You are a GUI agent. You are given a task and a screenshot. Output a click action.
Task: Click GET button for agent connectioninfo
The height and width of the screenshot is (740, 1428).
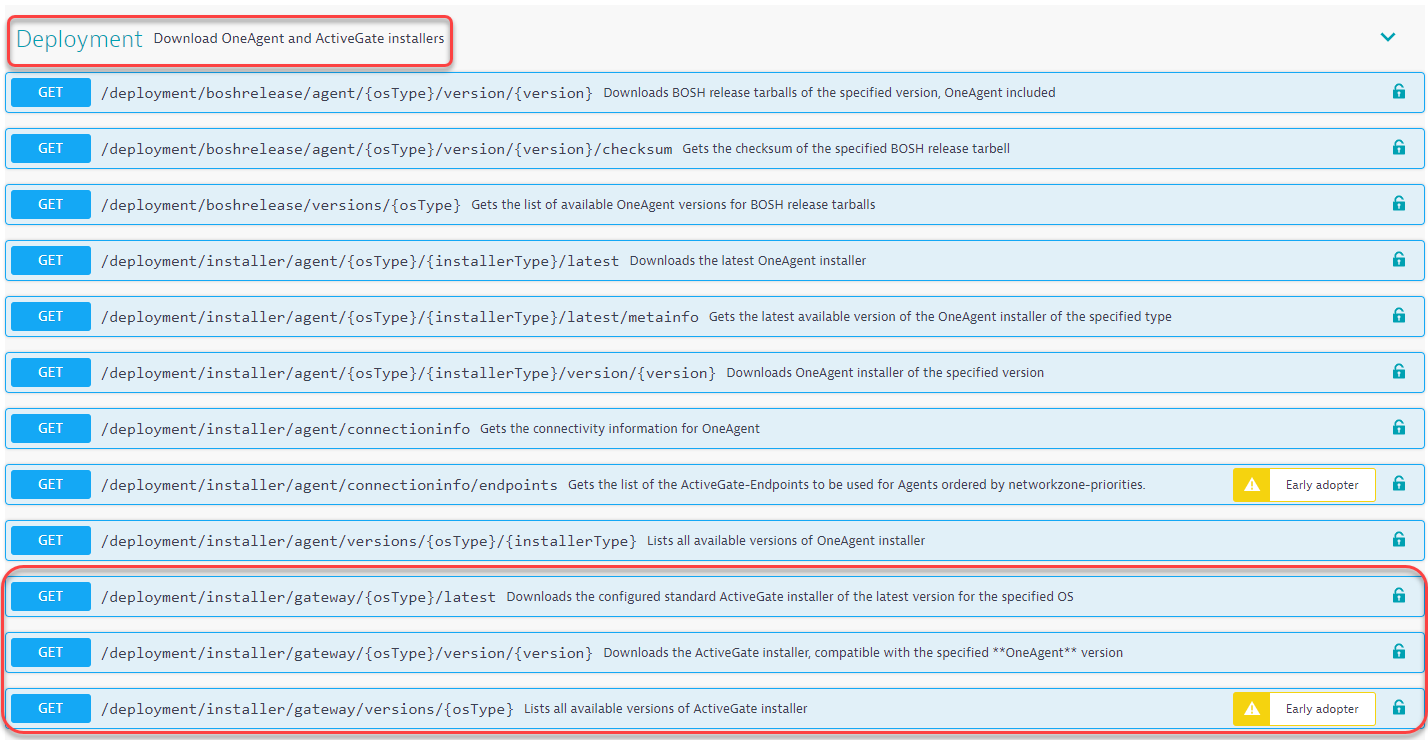click(51, 428)
